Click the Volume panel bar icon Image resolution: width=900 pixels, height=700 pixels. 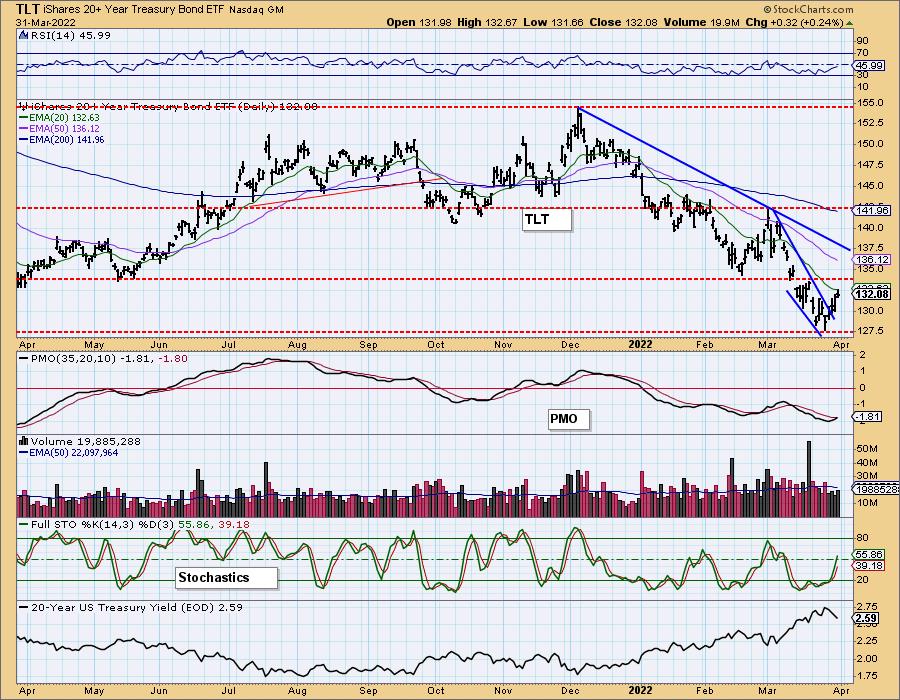(24, 441)
